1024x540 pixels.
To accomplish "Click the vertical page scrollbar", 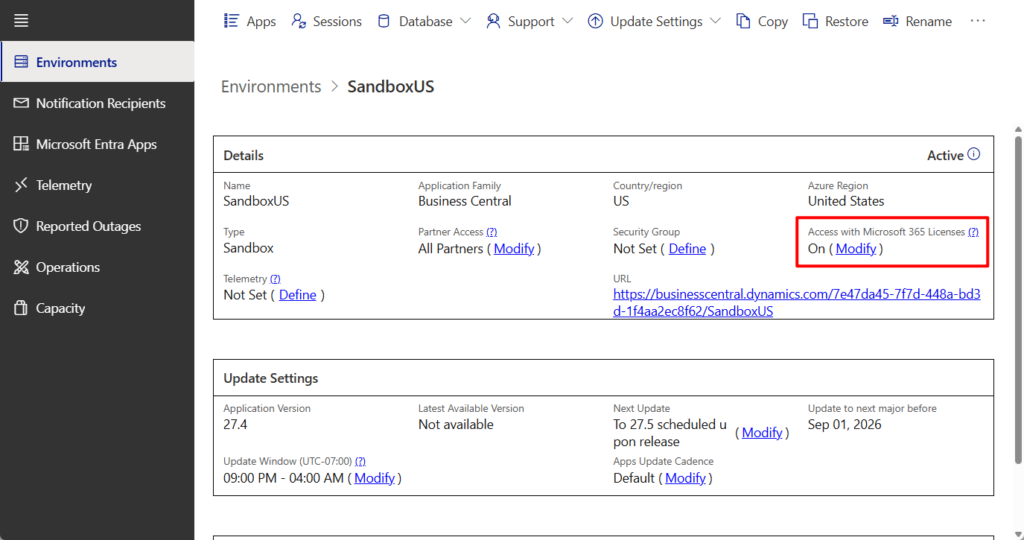I will click(x=1017, y=300).
